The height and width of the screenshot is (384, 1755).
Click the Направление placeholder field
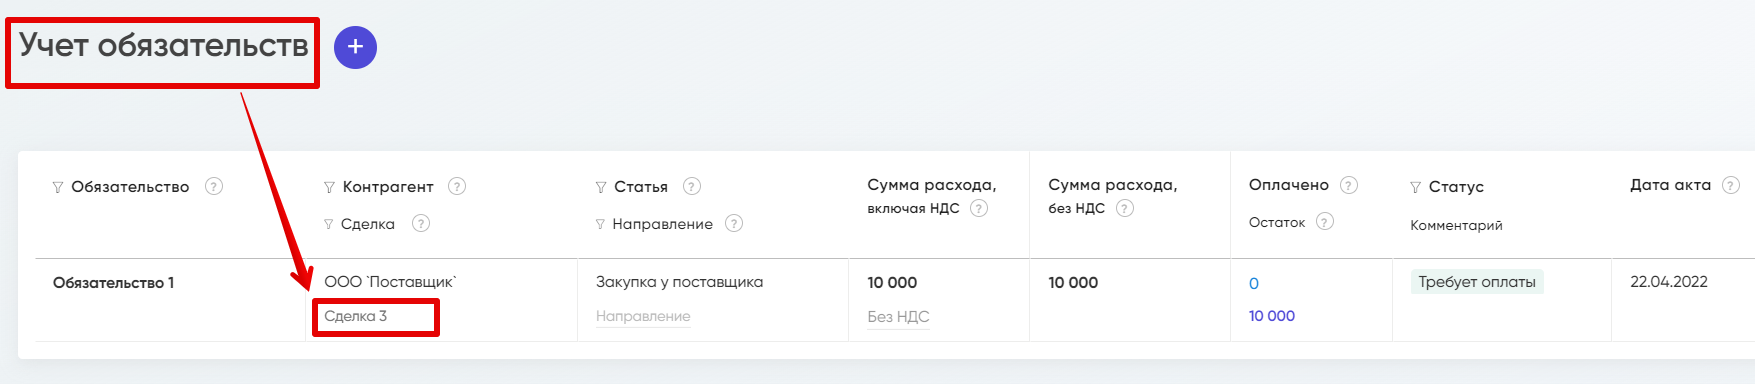[643, 316]
